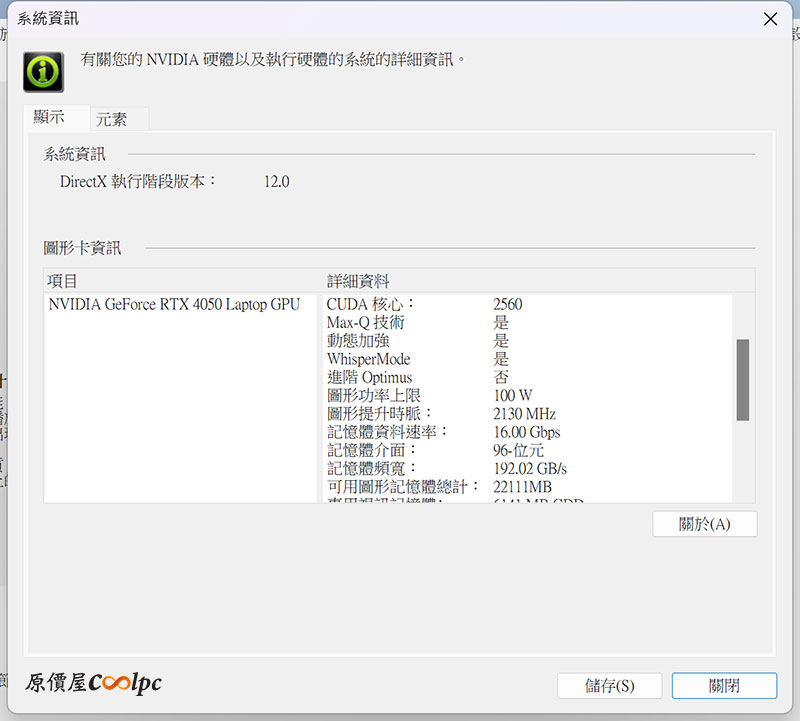Open the 關於(A) about button
Viewport: 800px width, 721px height.
click(x=705, y=524)
